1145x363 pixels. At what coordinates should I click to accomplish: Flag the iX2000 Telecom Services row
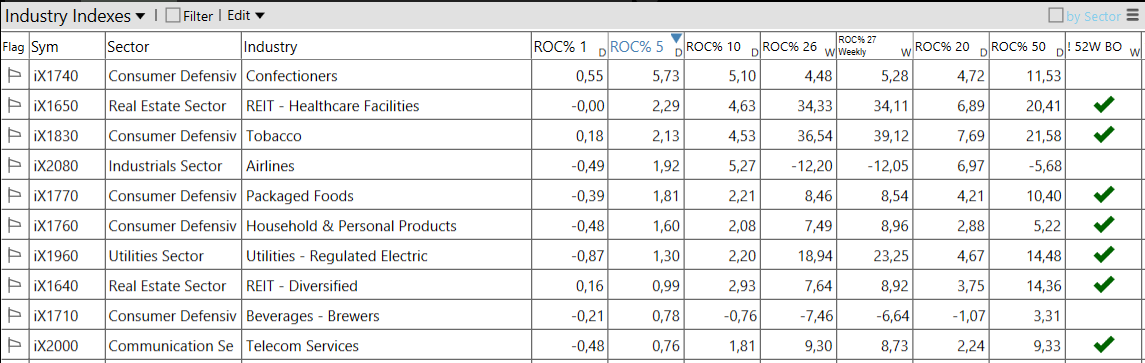[x=13, y=345]
